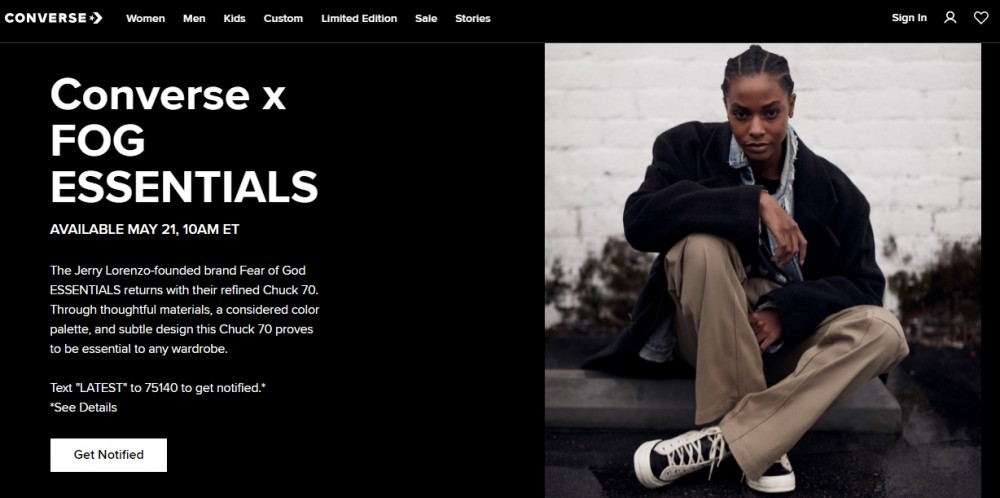Screen dimensions: 1000x498
Task: Click the black Chuck 70 sneaker in photo
Action: 681,456
